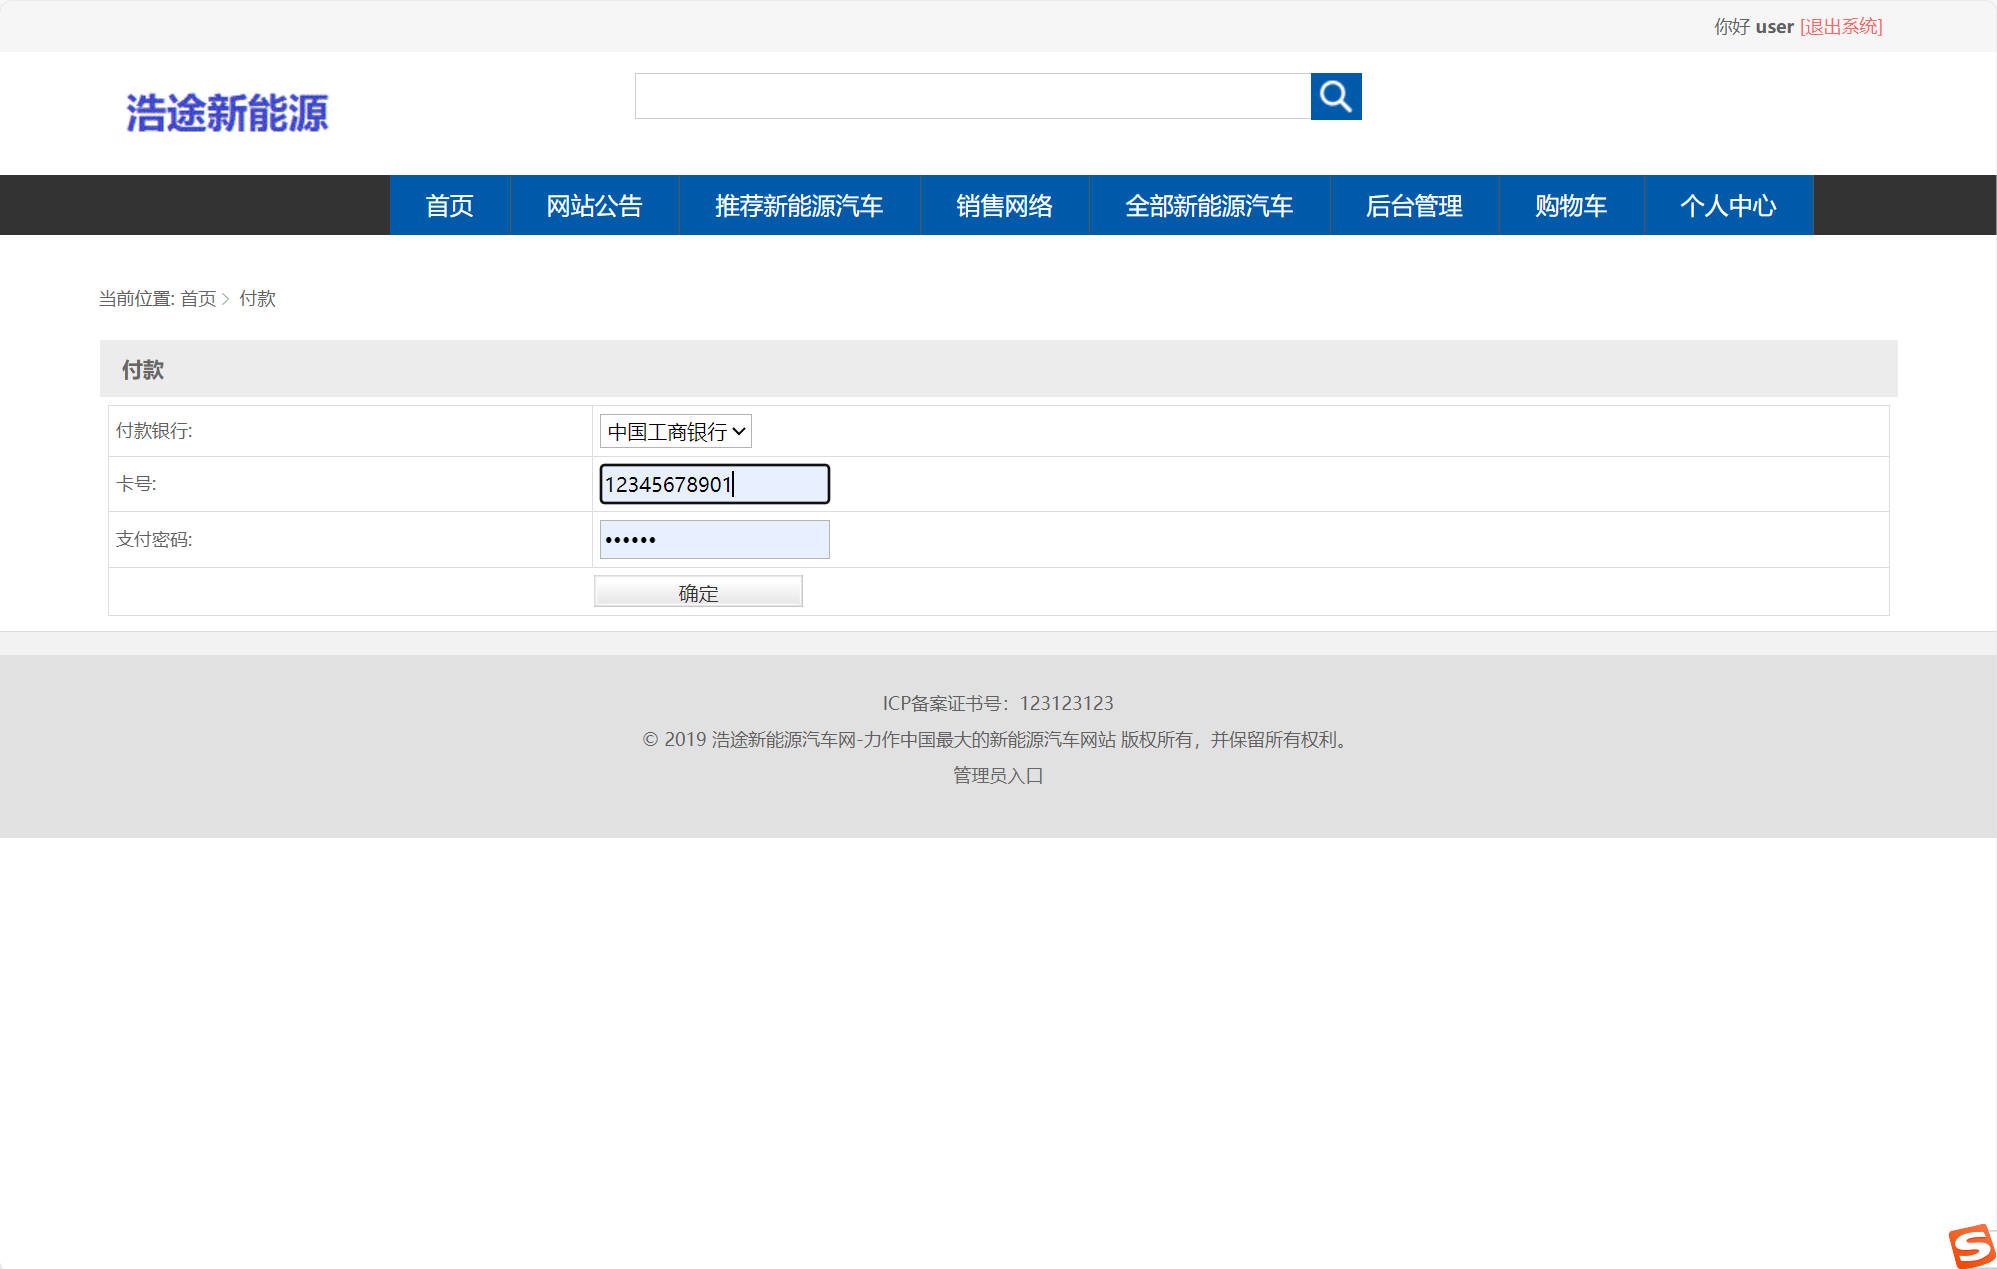Viewport: 1997px width, 1269px height.
Task: Select 中国工商银行 in the bank combo box
Action: [x=675, y=431]
